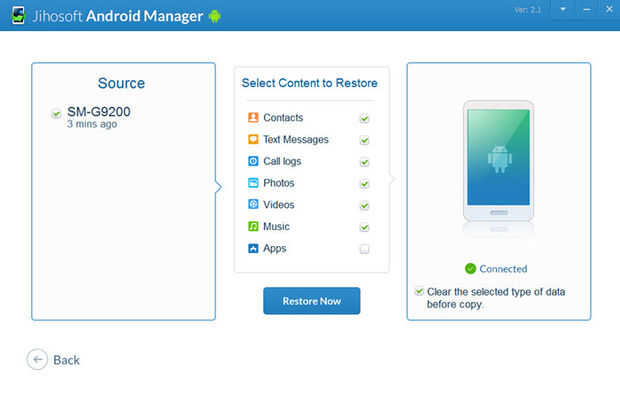Screen dimensions: 620x401
Task: Toggle the SM-G9200 backup checkbox
Action: (56, 114)
